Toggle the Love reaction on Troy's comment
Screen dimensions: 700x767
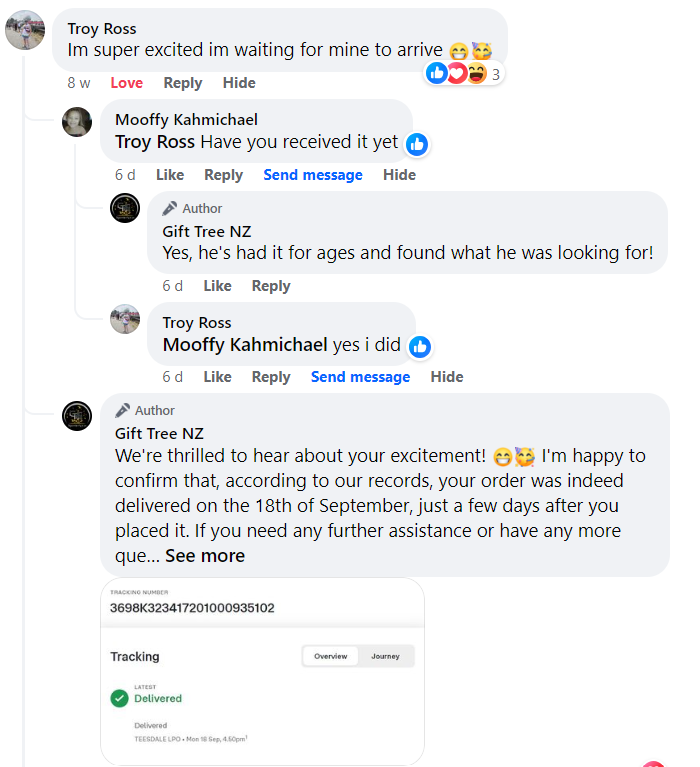click(x=126, y=83)
